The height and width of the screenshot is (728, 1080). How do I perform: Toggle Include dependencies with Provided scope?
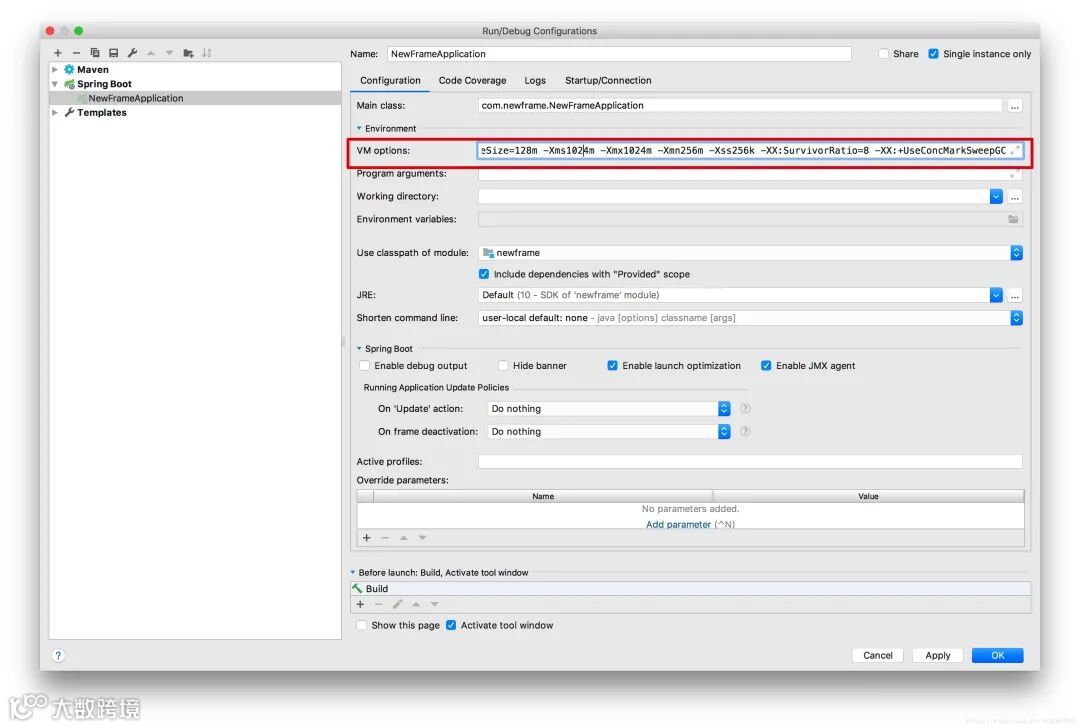click(484, 274)
